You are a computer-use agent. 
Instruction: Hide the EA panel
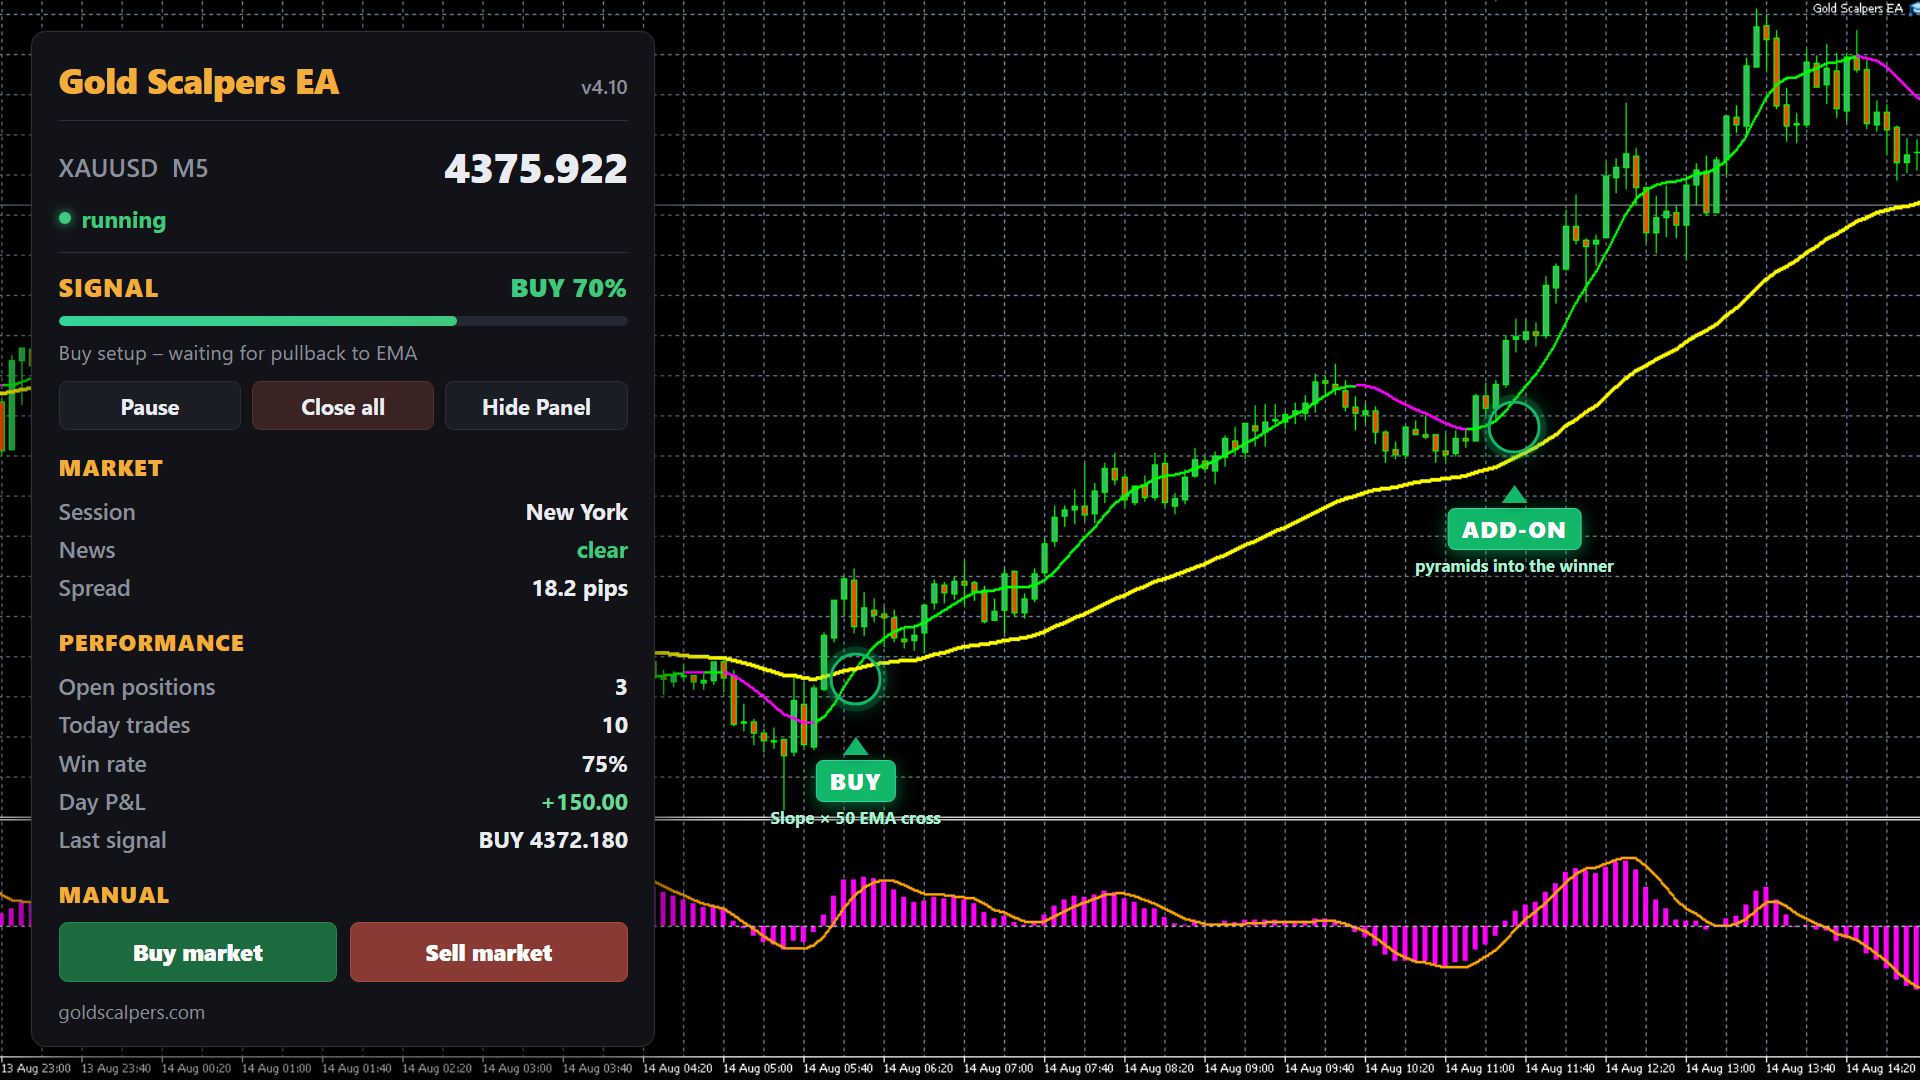[536, 406]
